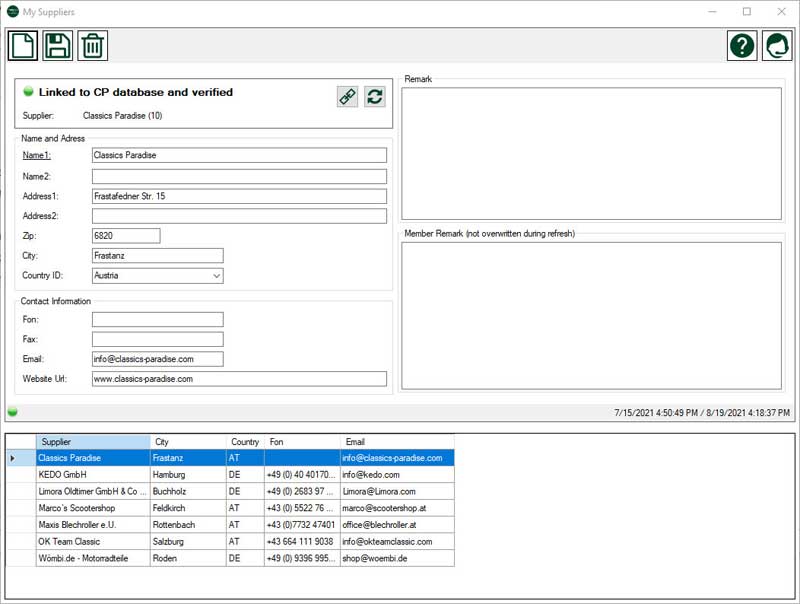Viewport: 800px width, 604px height.
Task: Select the Classics Paradise row
Action: pyautogui.click(x=230, y=458)
